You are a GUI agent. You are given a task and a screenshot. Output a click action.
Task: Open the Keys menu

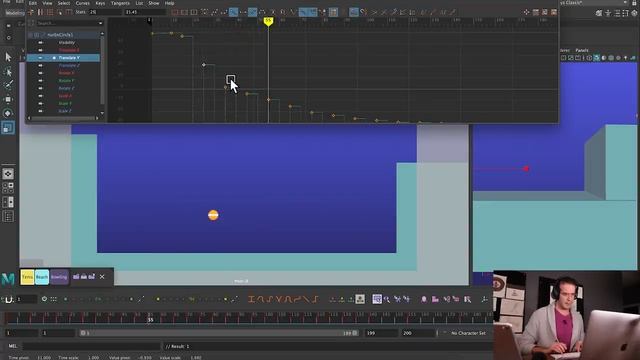pos(100,3)
